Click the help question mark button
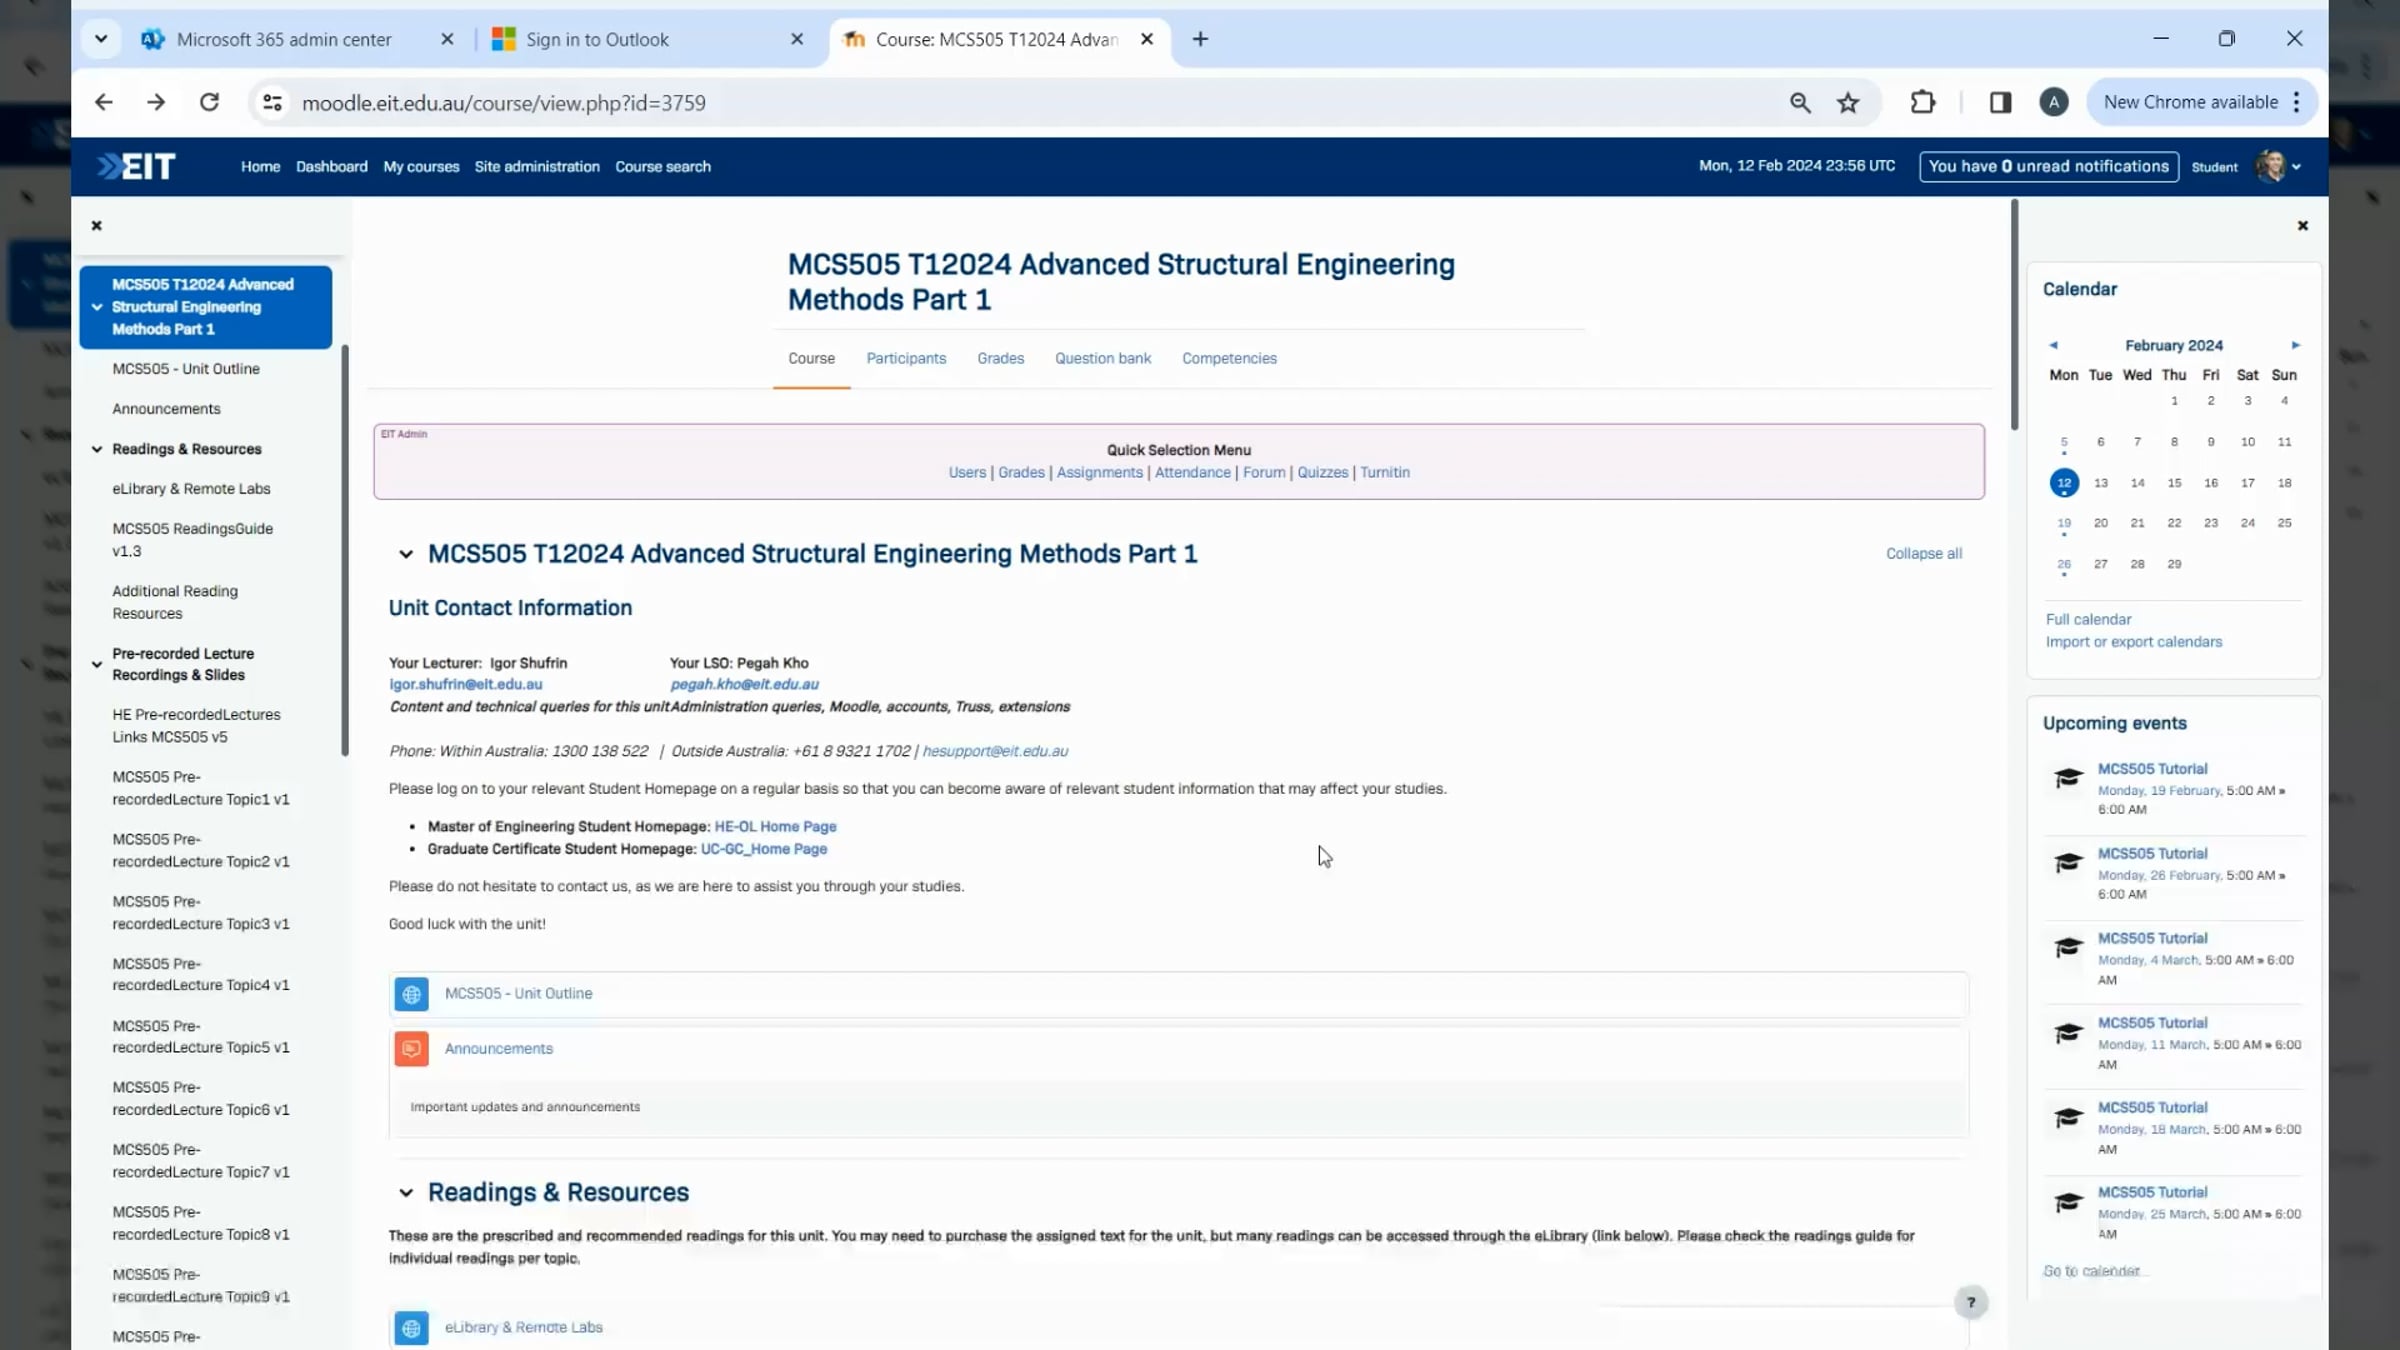Image resolution: width=2400 pixels, height=1350 pixels. coord(1971,1302)
